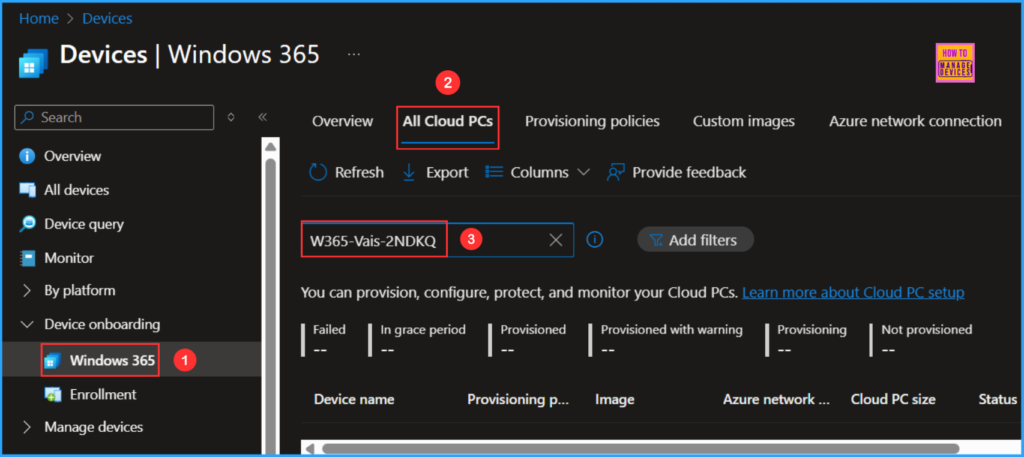Select Overview in the sidebar

[x=72, y=157]
